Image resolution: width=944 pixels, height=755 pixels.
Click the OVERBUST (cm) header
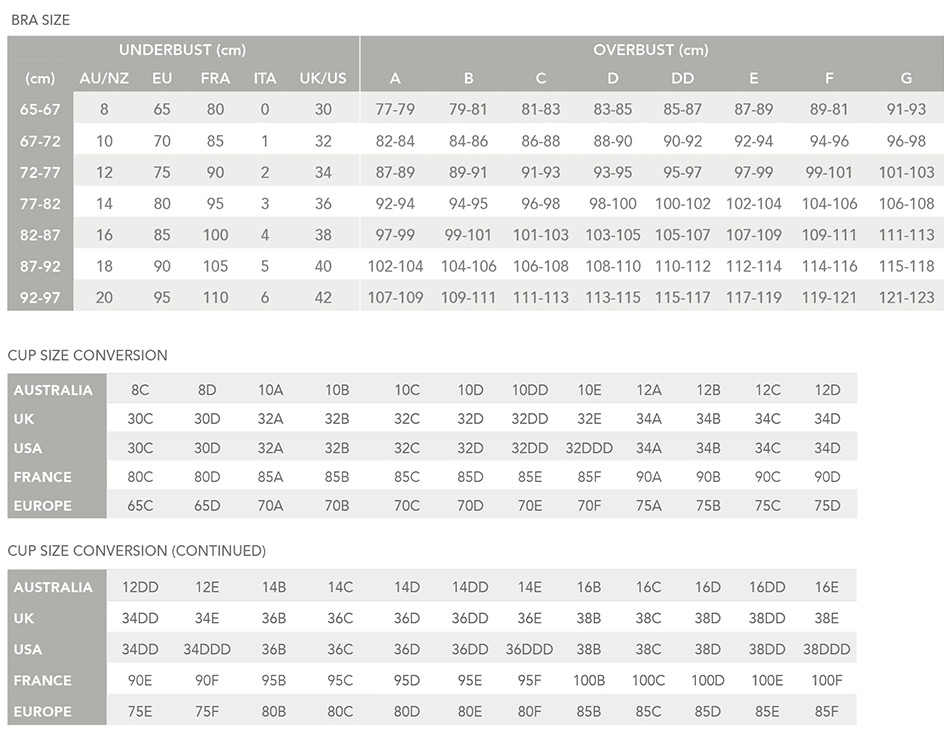651,50
